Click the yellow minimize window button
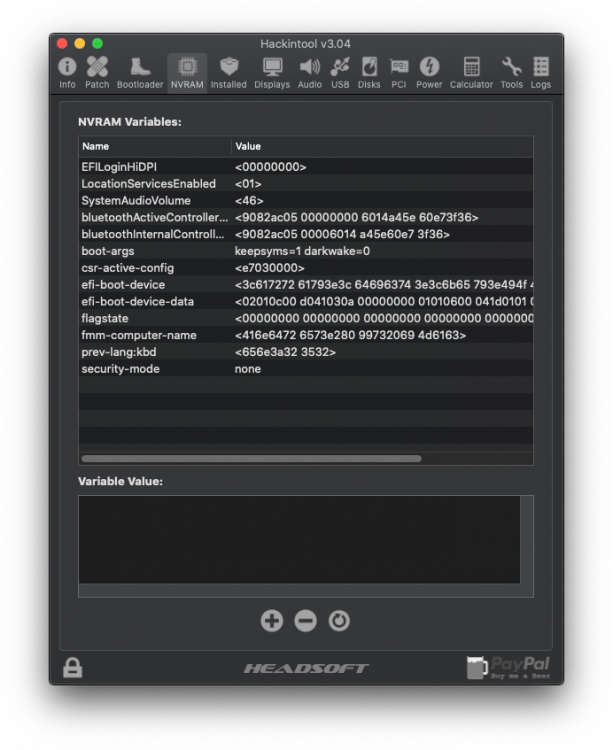The width and height of the screenshot is (613, 750). point(80,44)
